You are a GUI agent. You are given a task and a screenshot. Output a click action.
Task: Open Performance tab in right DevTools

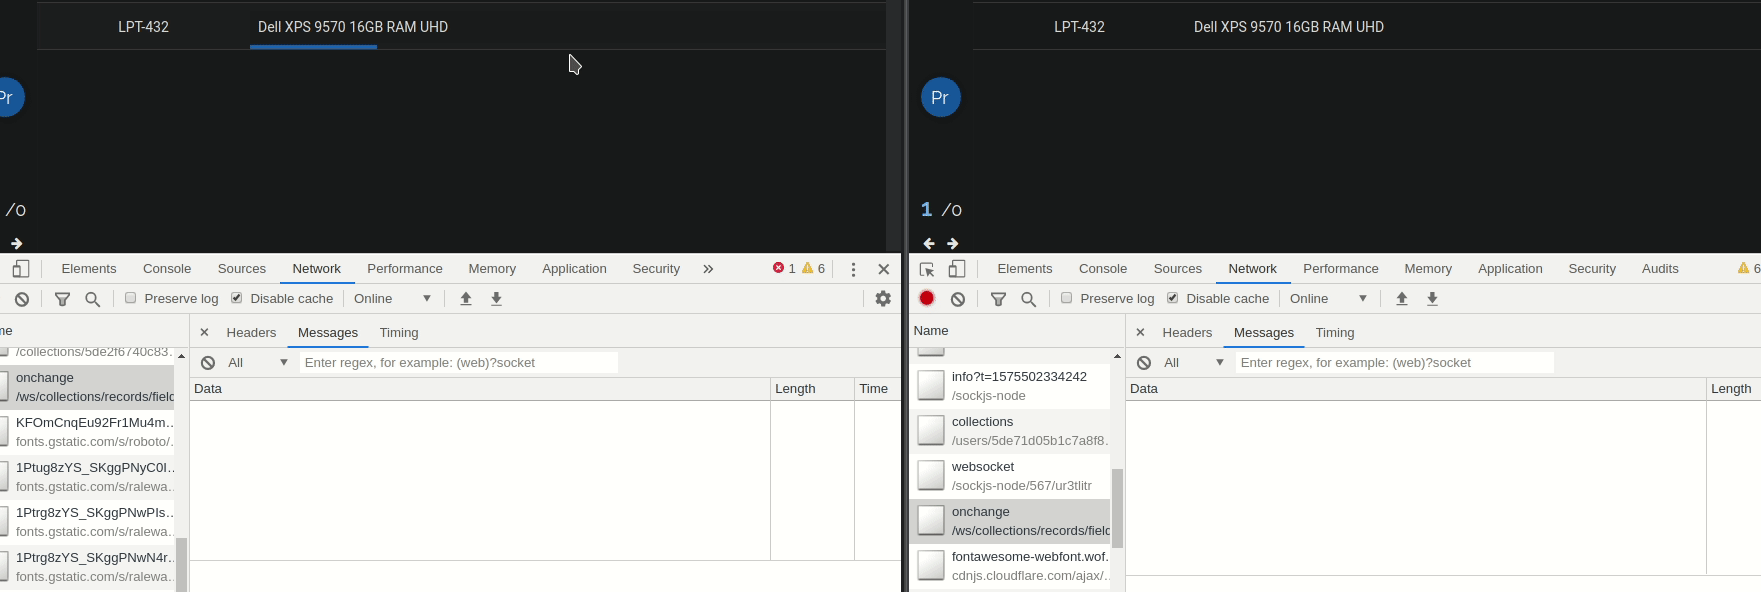pyautogui.click(x=1341, y=268)
